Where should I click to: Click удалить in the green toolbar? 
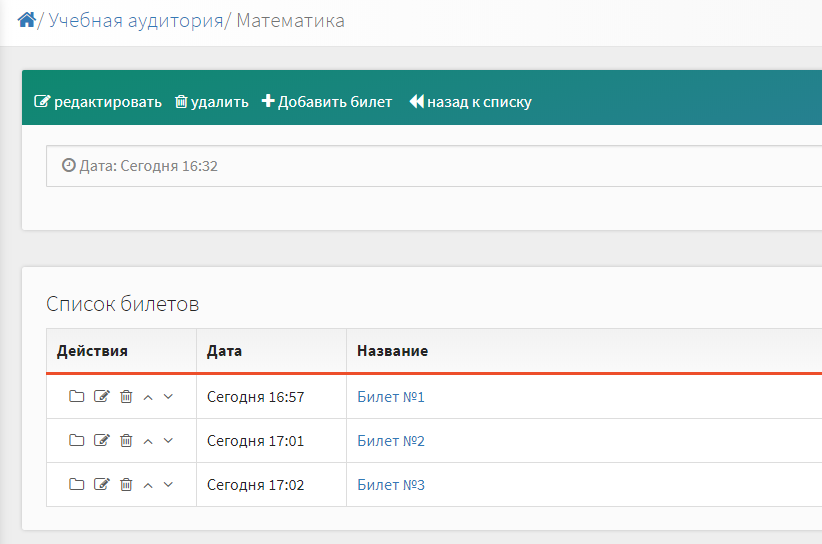212,102
